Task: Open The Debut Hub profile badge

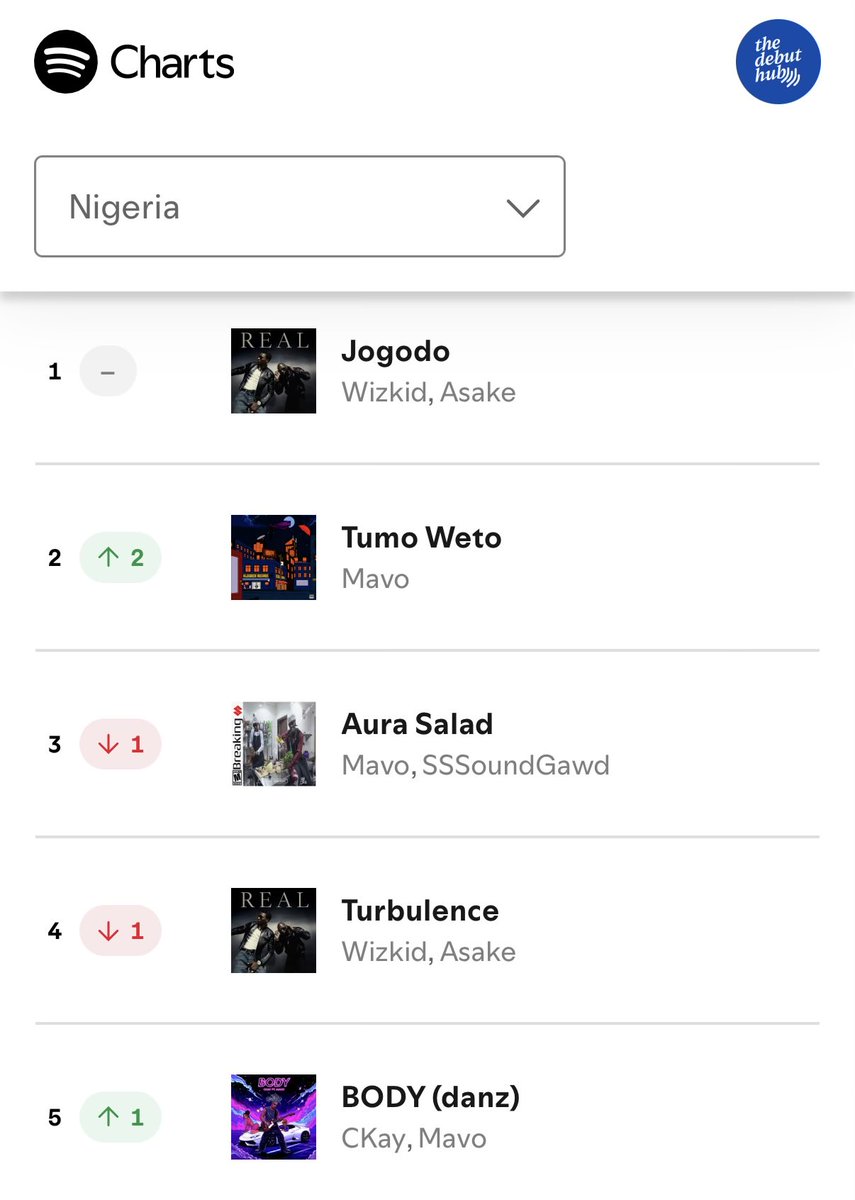Action: pyautogui.click(x=778, y=62)
